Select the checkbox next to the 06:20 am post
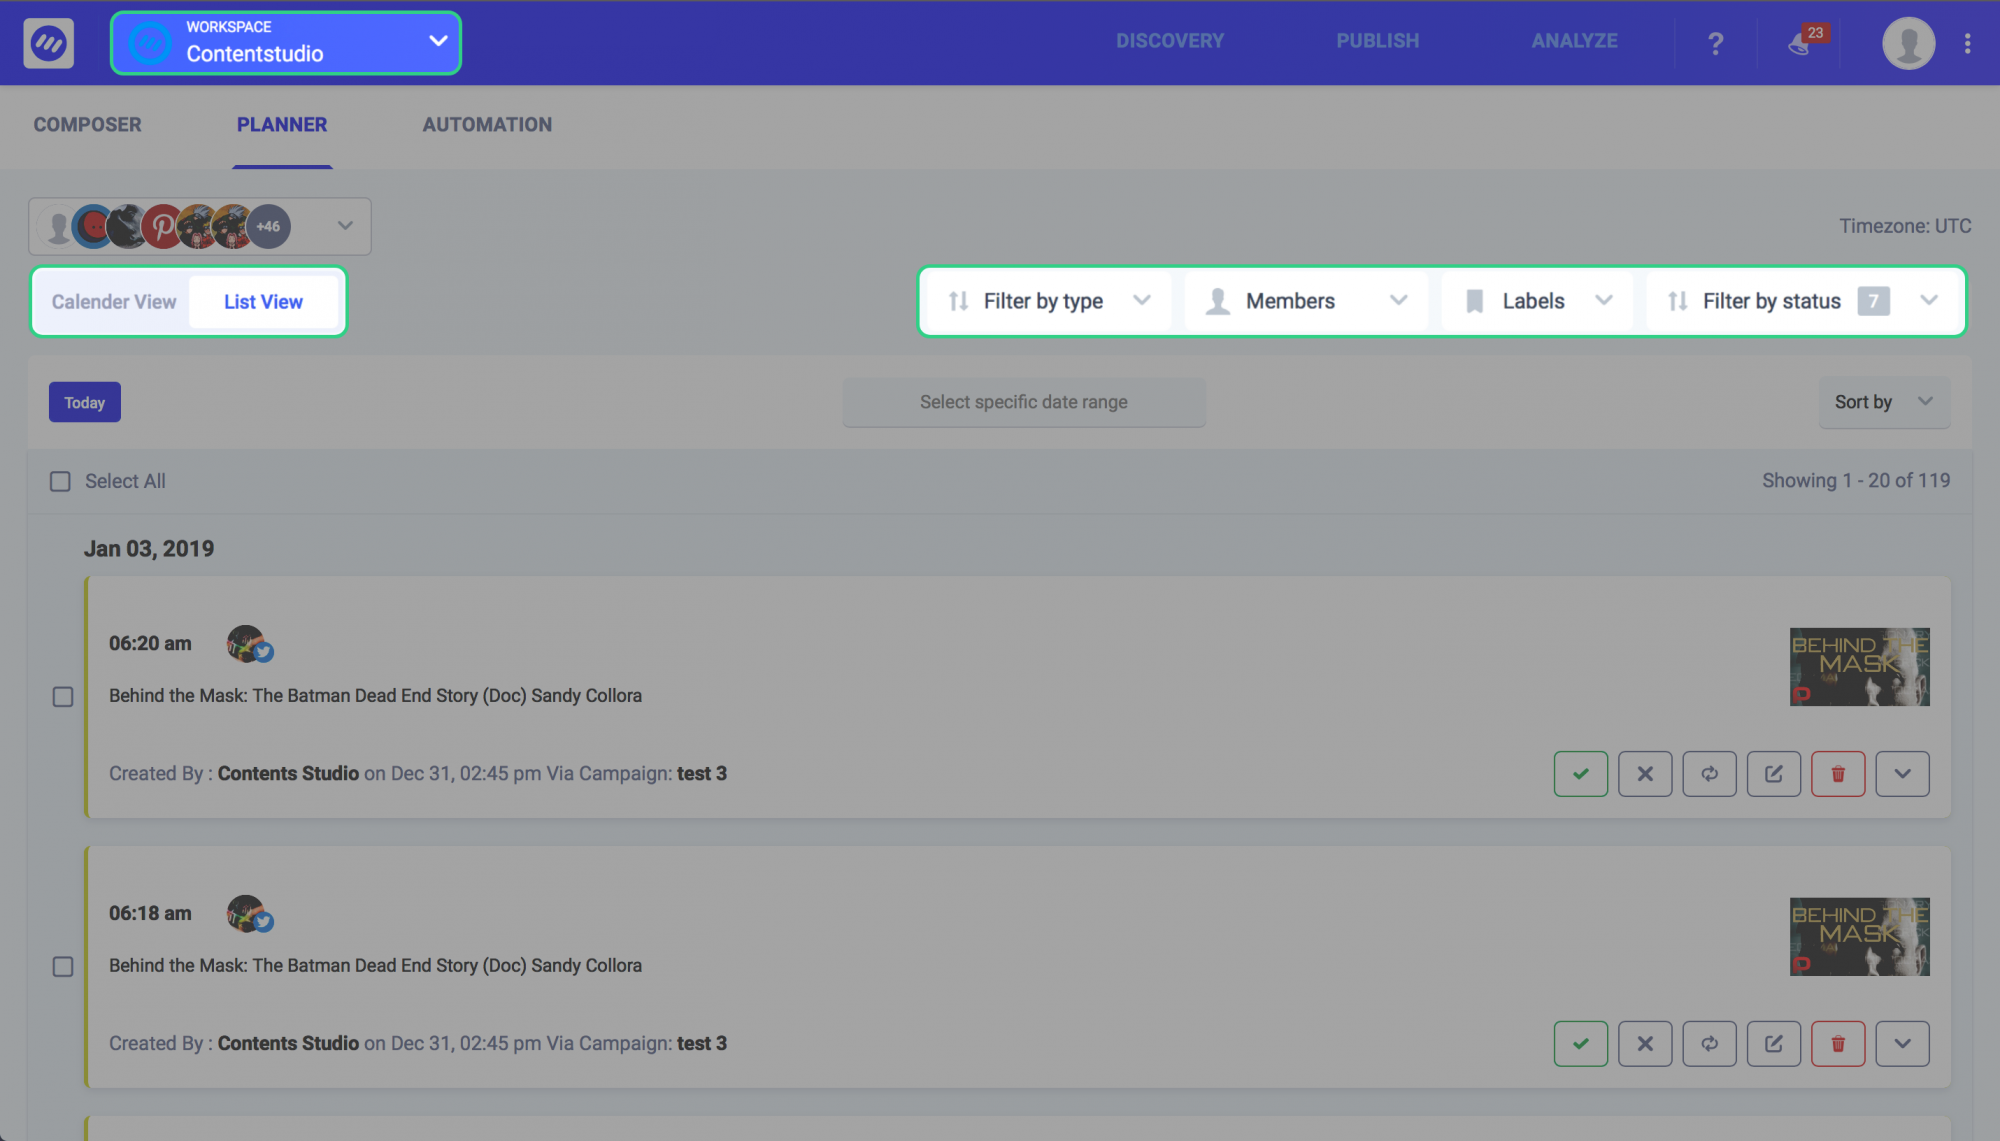Viewport: 2000px width, 1141px height. (63, 698)
